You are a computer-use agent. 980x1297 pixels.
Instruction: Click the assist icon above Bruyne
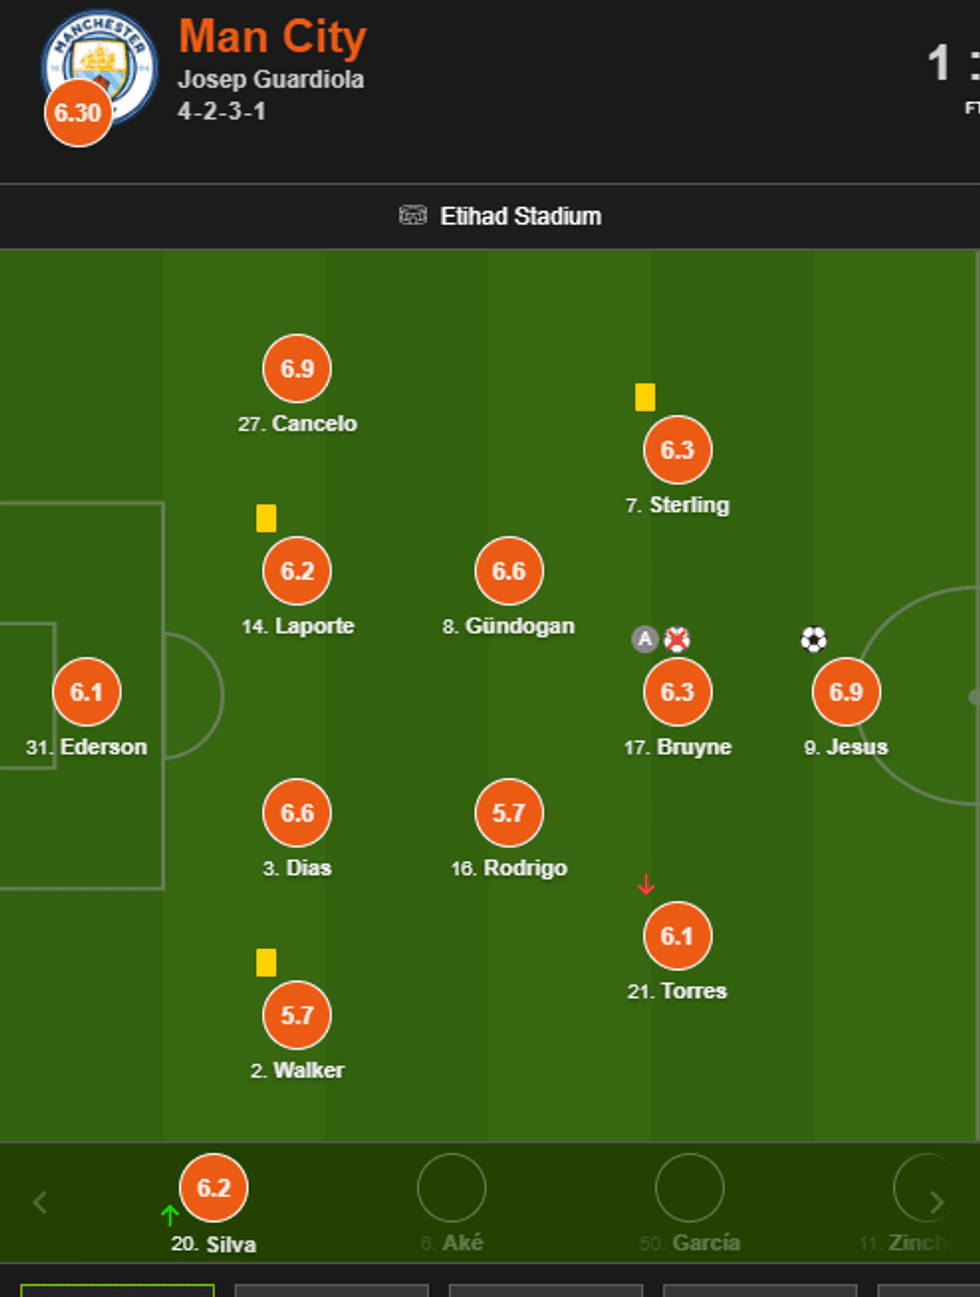645,639
